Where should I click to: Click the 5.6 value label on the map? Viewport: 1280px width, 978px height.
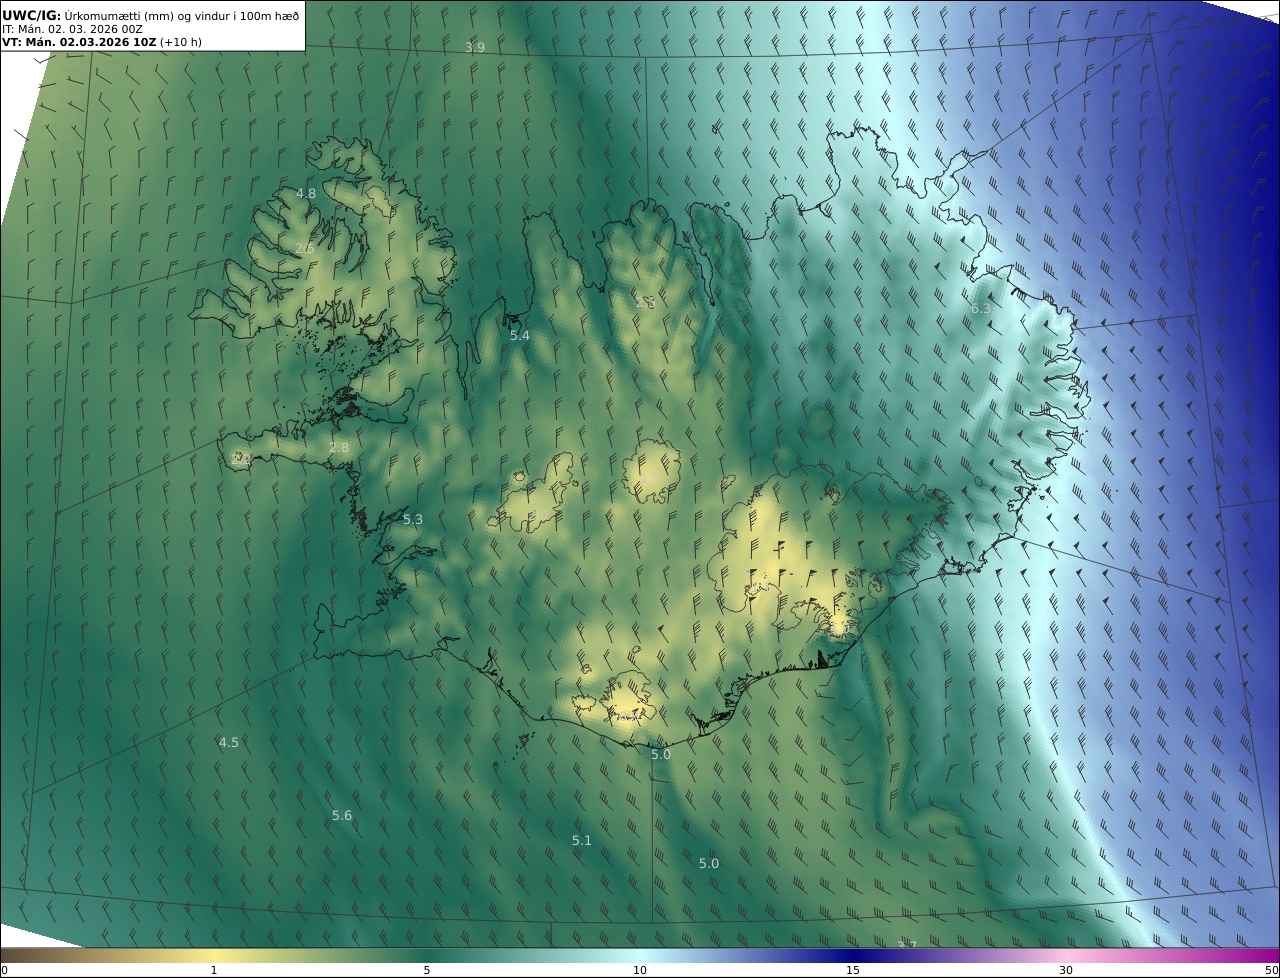tap(342, 816)
